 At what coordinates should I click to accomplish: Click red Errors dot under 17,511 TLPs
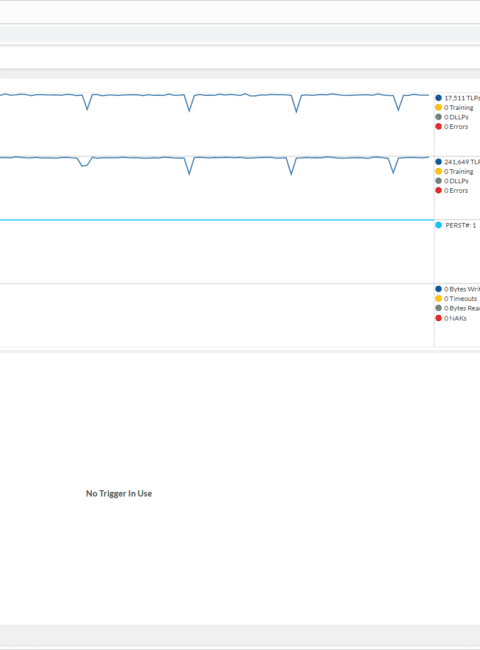tap(439, 126)
